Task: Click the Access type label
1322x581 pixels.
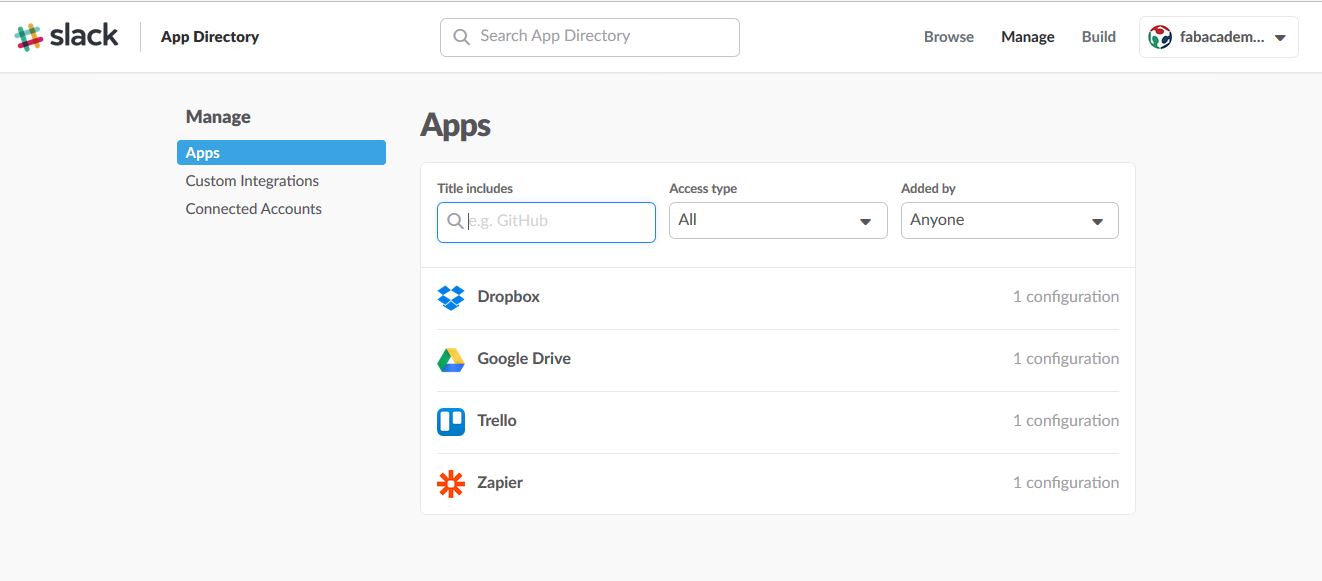Action: 703,188
